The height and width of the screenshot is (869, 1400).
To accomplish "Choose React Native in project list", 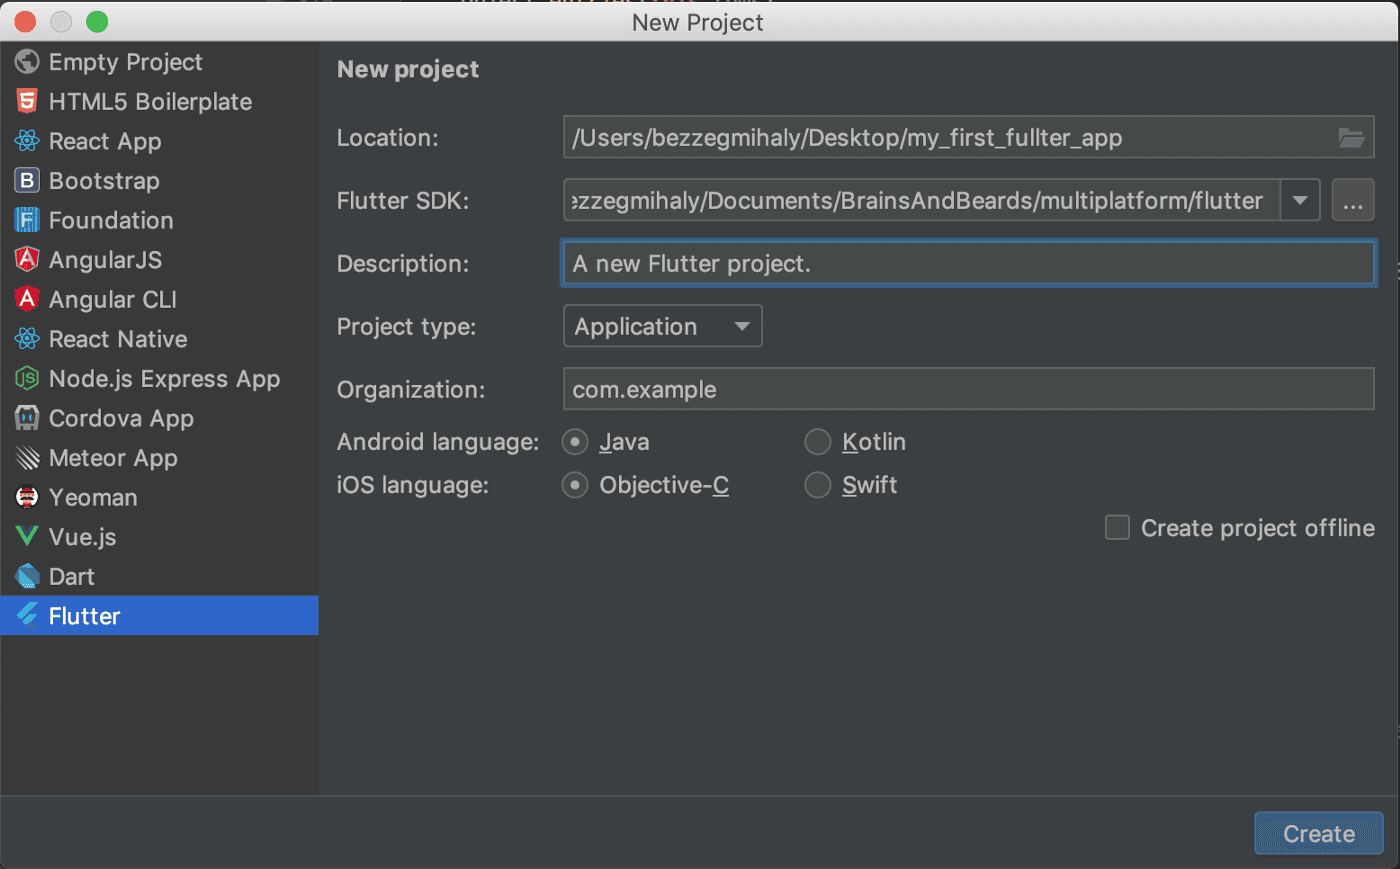I will (118, 339).
